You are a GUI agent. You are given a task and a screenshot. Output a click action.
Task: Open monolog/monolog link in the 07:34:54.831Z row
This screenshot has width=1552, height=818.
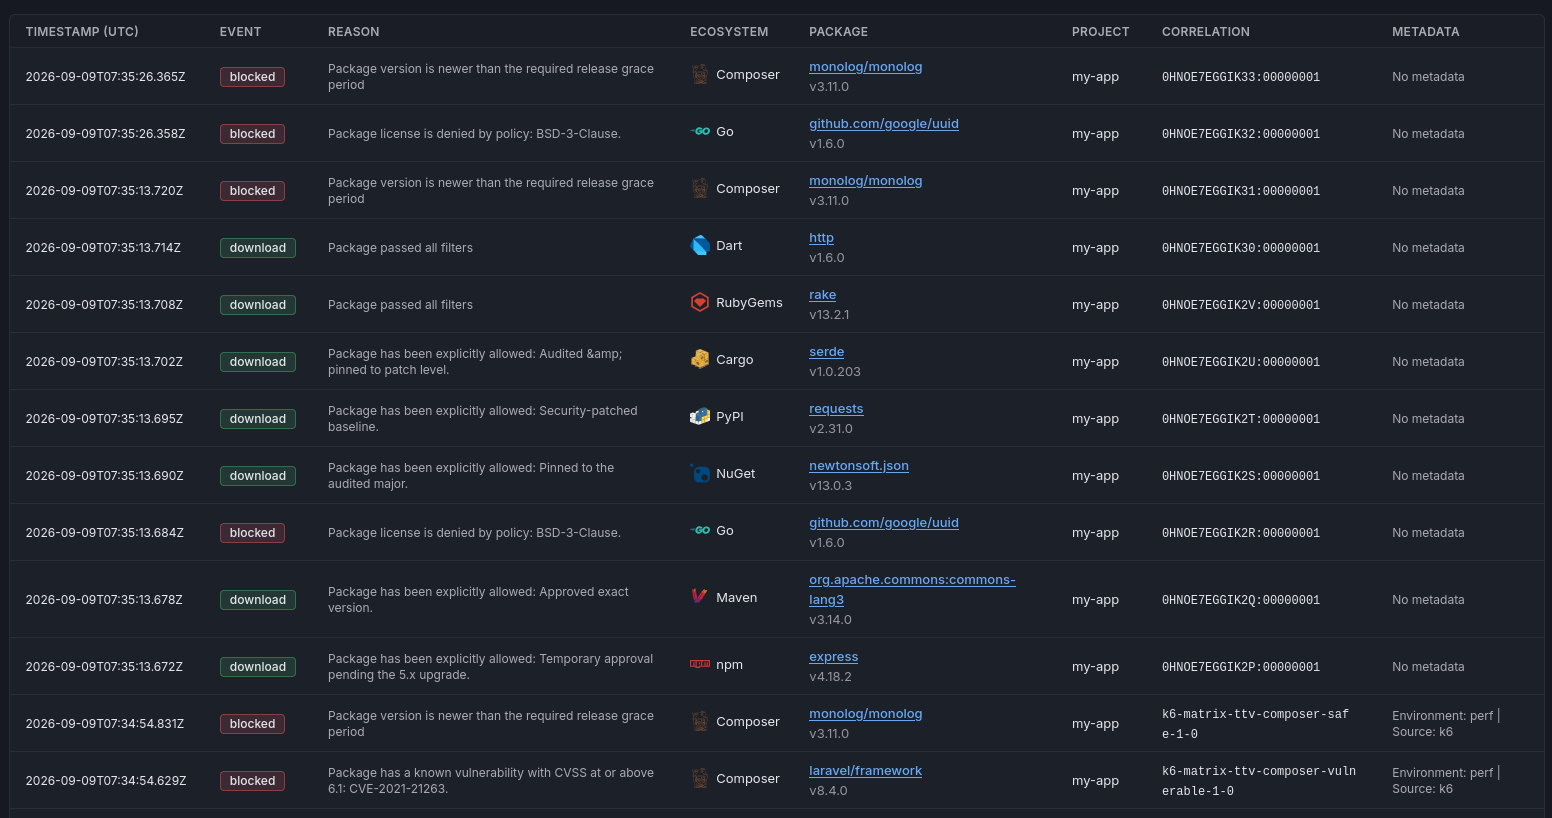click(865, 714)
